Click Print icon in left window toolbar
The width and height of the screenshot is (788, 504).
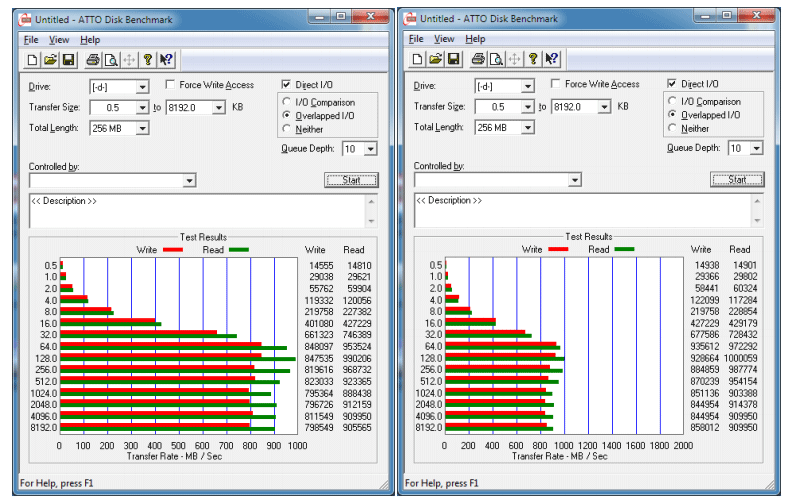[x=92, y=60]
